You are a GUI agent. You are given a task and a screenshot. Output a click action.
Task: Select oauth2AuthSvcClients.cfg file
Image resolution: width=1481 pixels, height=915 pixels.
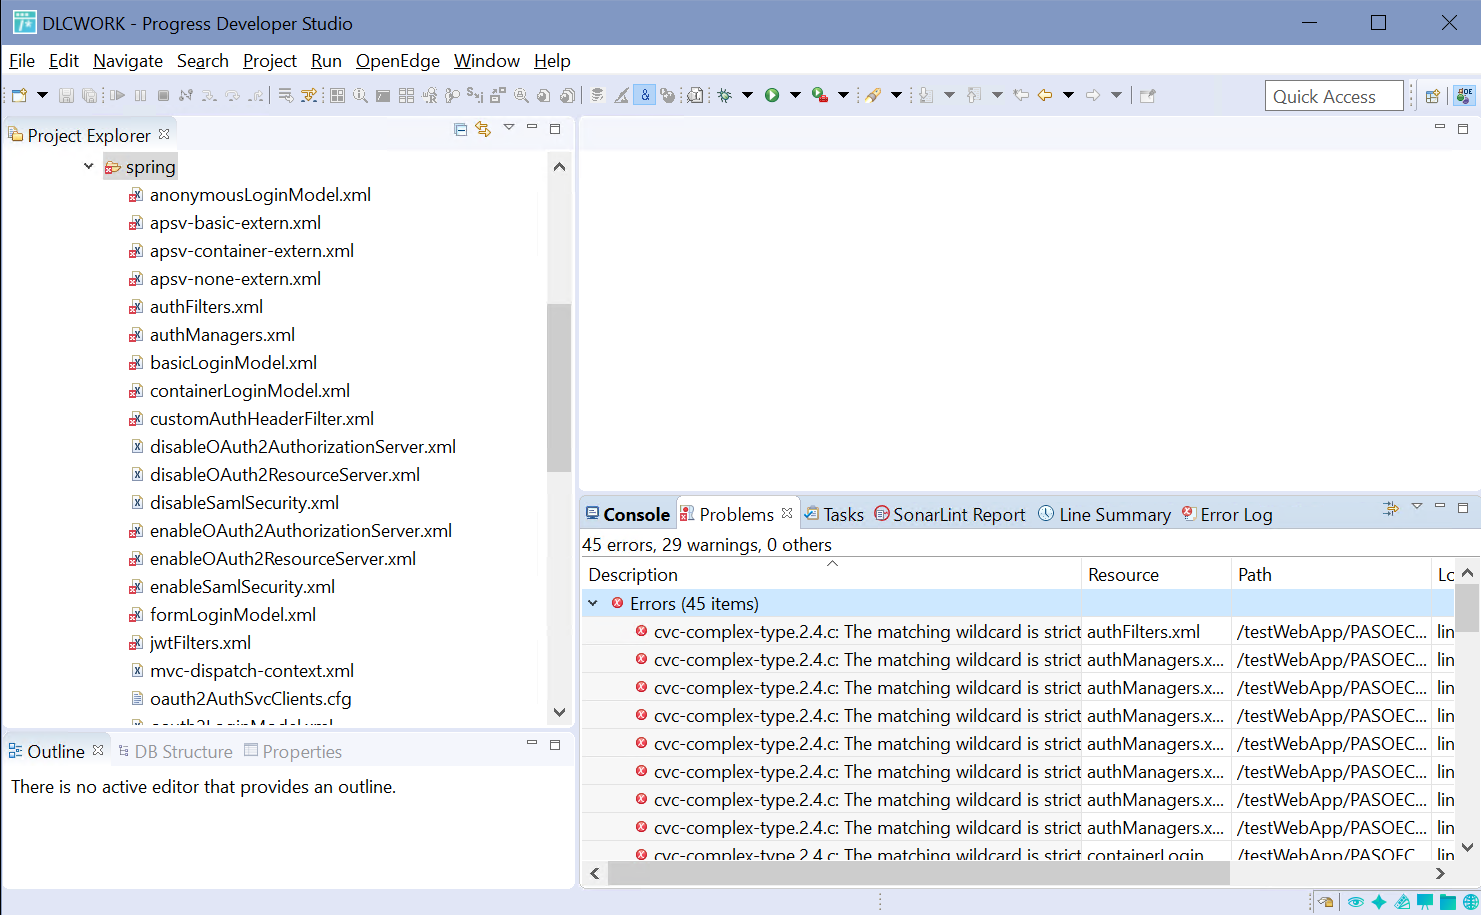click(250, 699)
